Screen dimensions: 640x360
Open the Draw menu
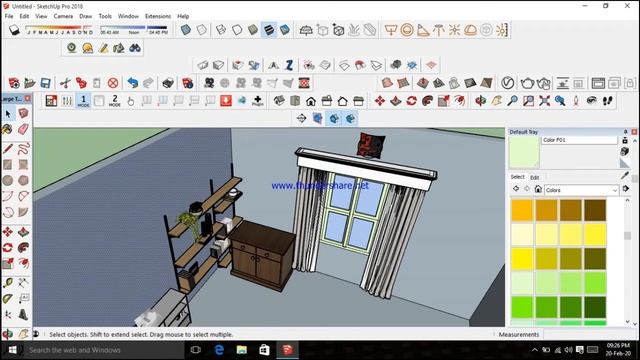point(85,16)
